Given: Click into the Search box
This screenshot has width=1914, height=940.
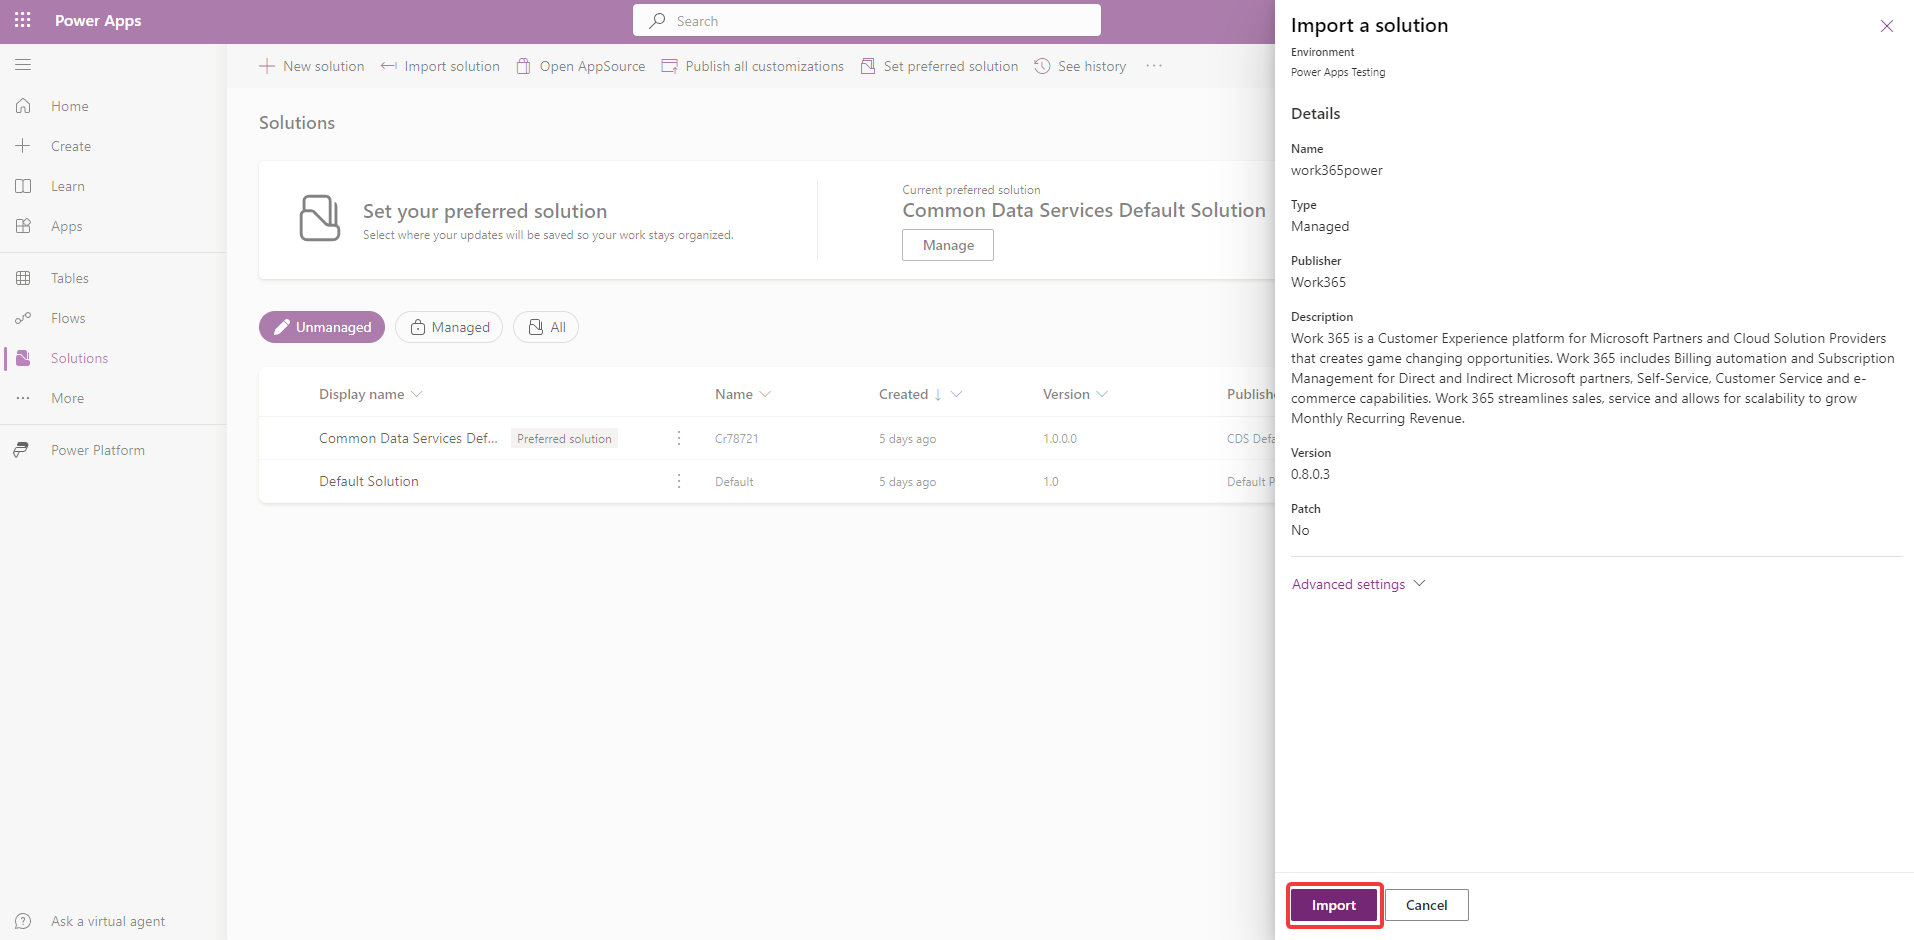Looking at the screenshot, I should [867, 21].
